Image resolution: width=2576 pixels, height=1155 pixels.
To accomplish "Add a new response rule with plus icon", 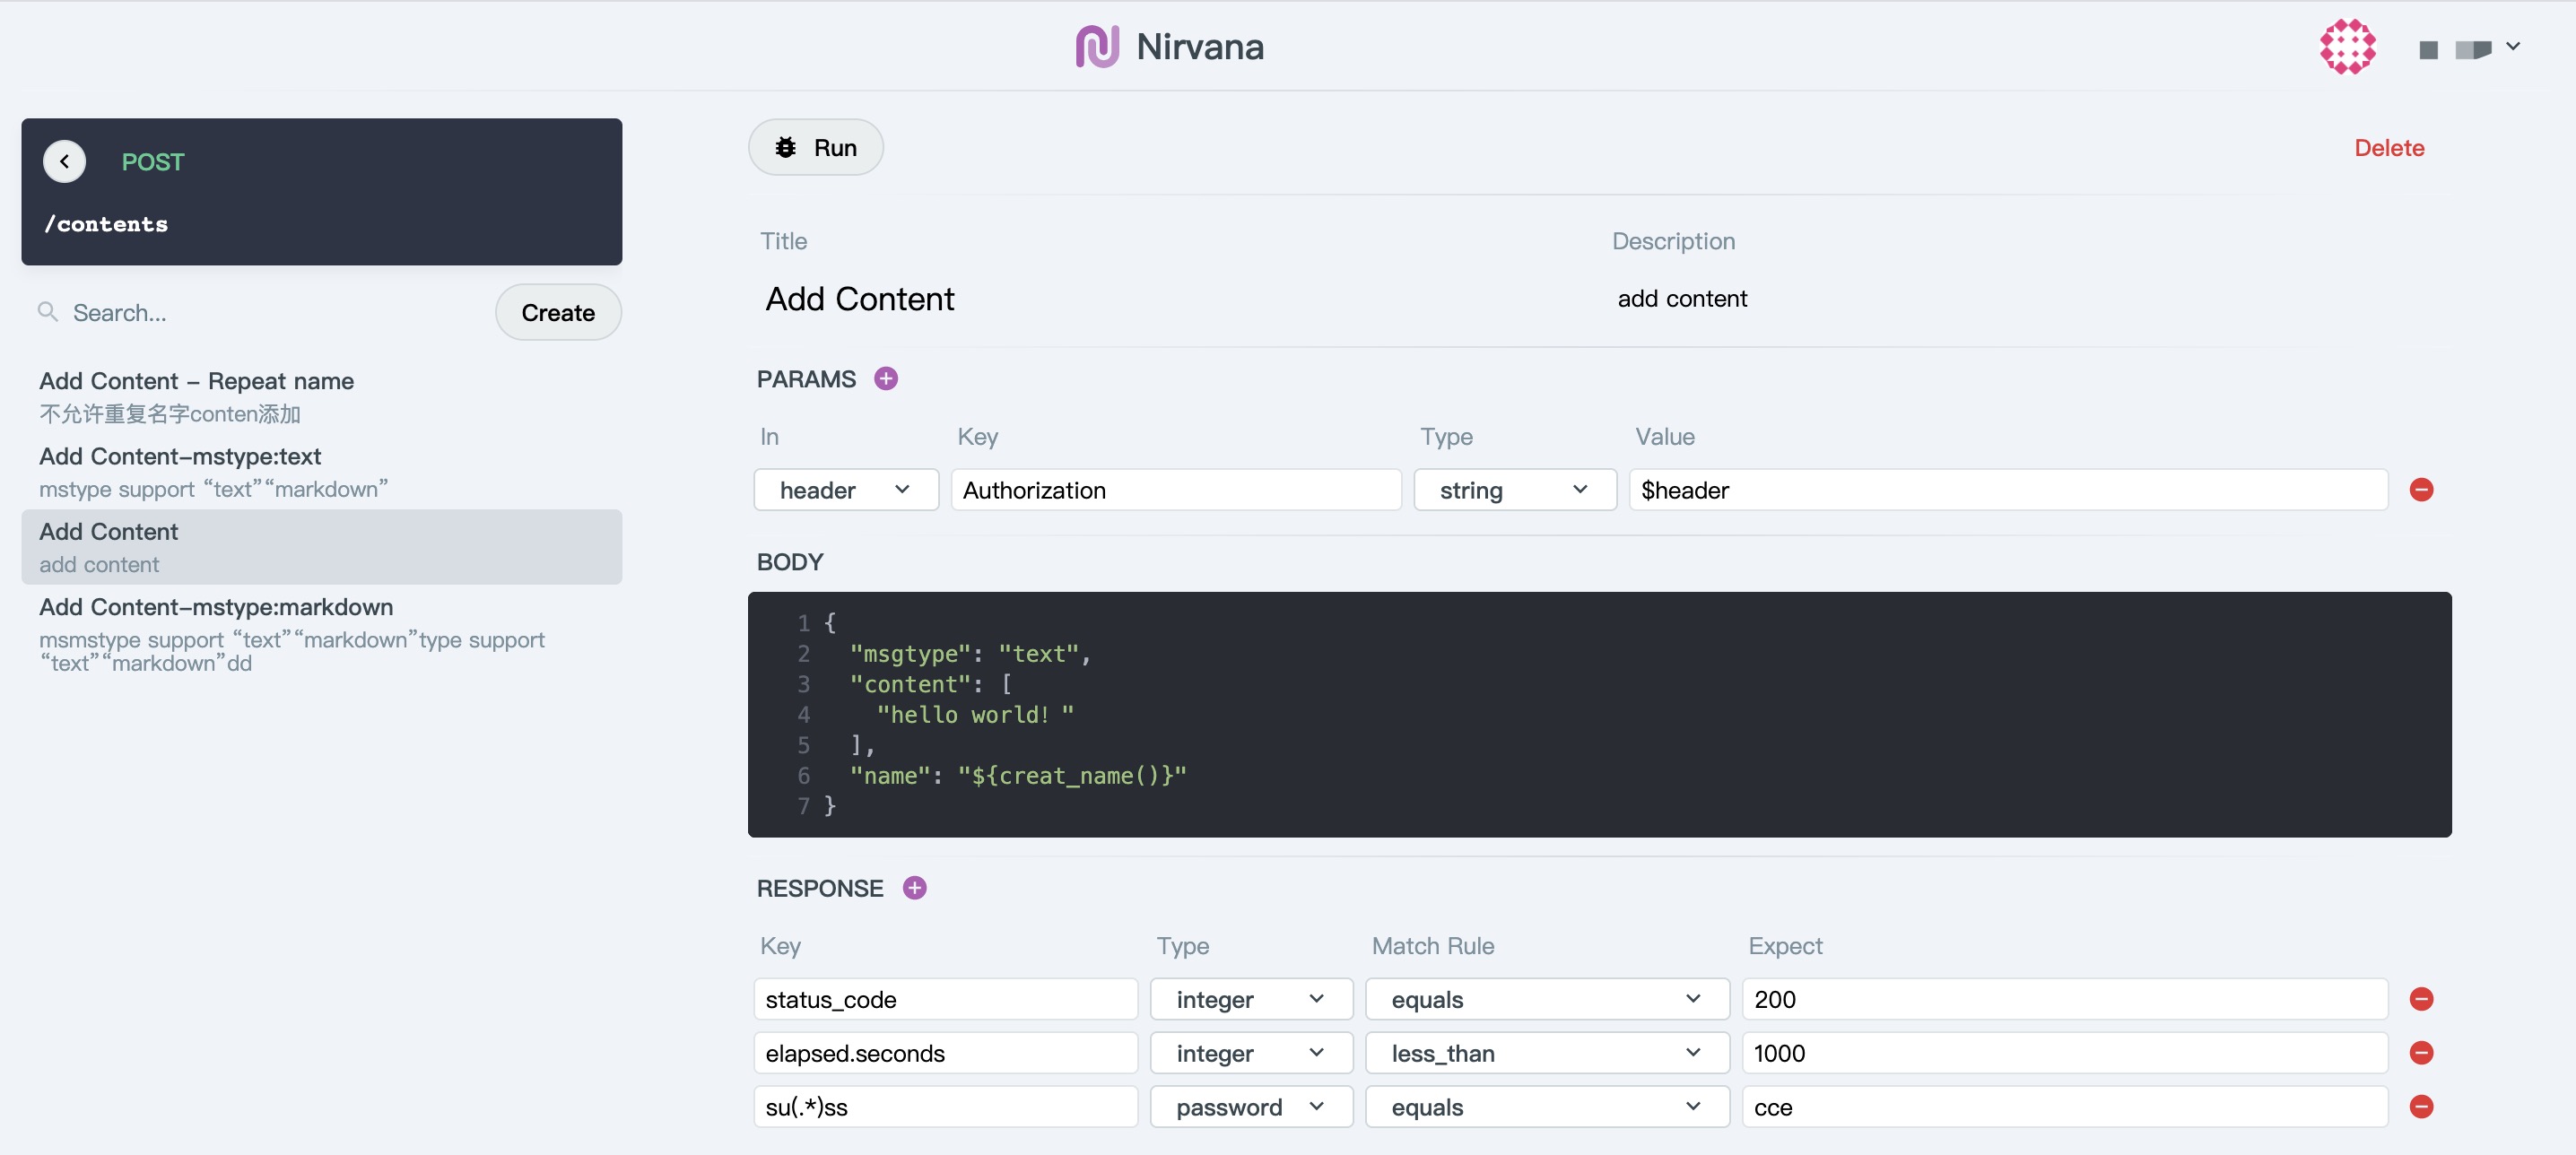I will pos(914,888).
